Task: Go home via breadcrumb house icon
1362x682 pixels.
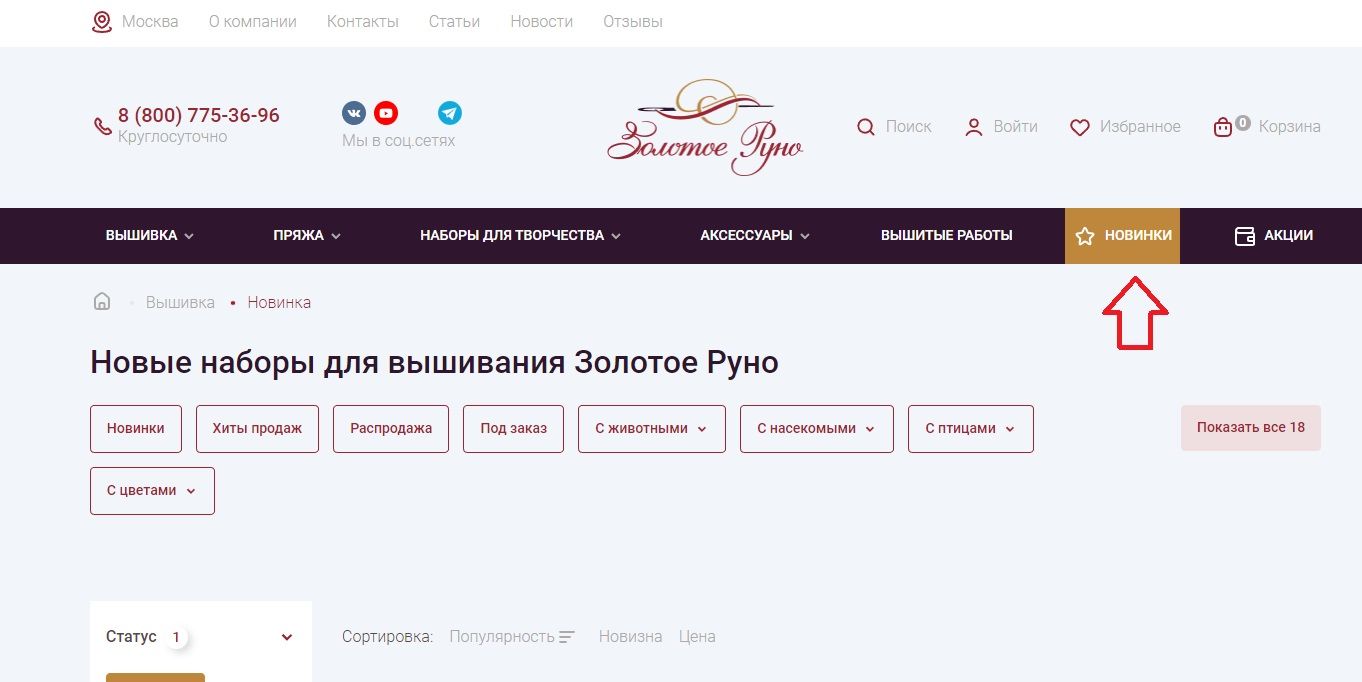Action: (102, 302)
